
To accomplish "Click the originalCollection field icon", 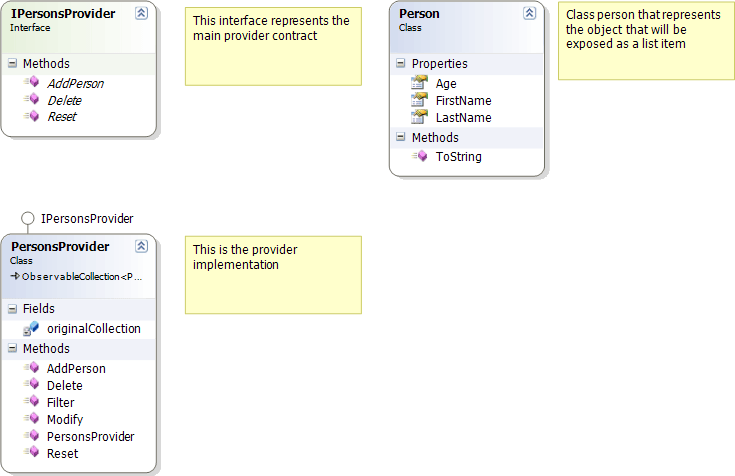I will (31, 329).
